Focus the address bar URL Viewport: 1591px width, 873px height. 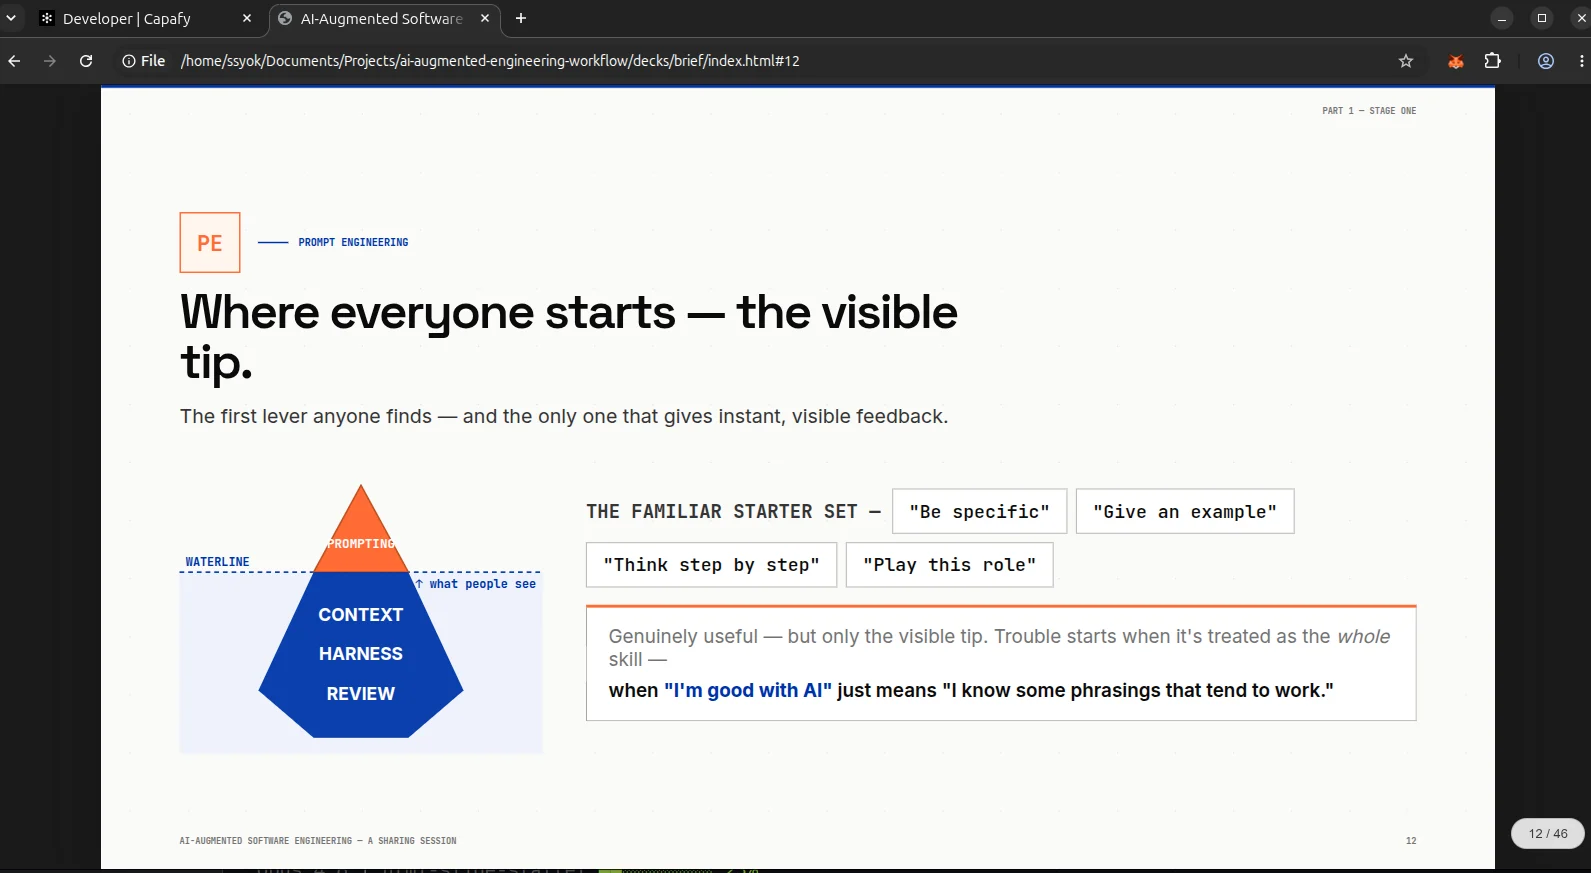pyautogui.click(x=490, y=61)
